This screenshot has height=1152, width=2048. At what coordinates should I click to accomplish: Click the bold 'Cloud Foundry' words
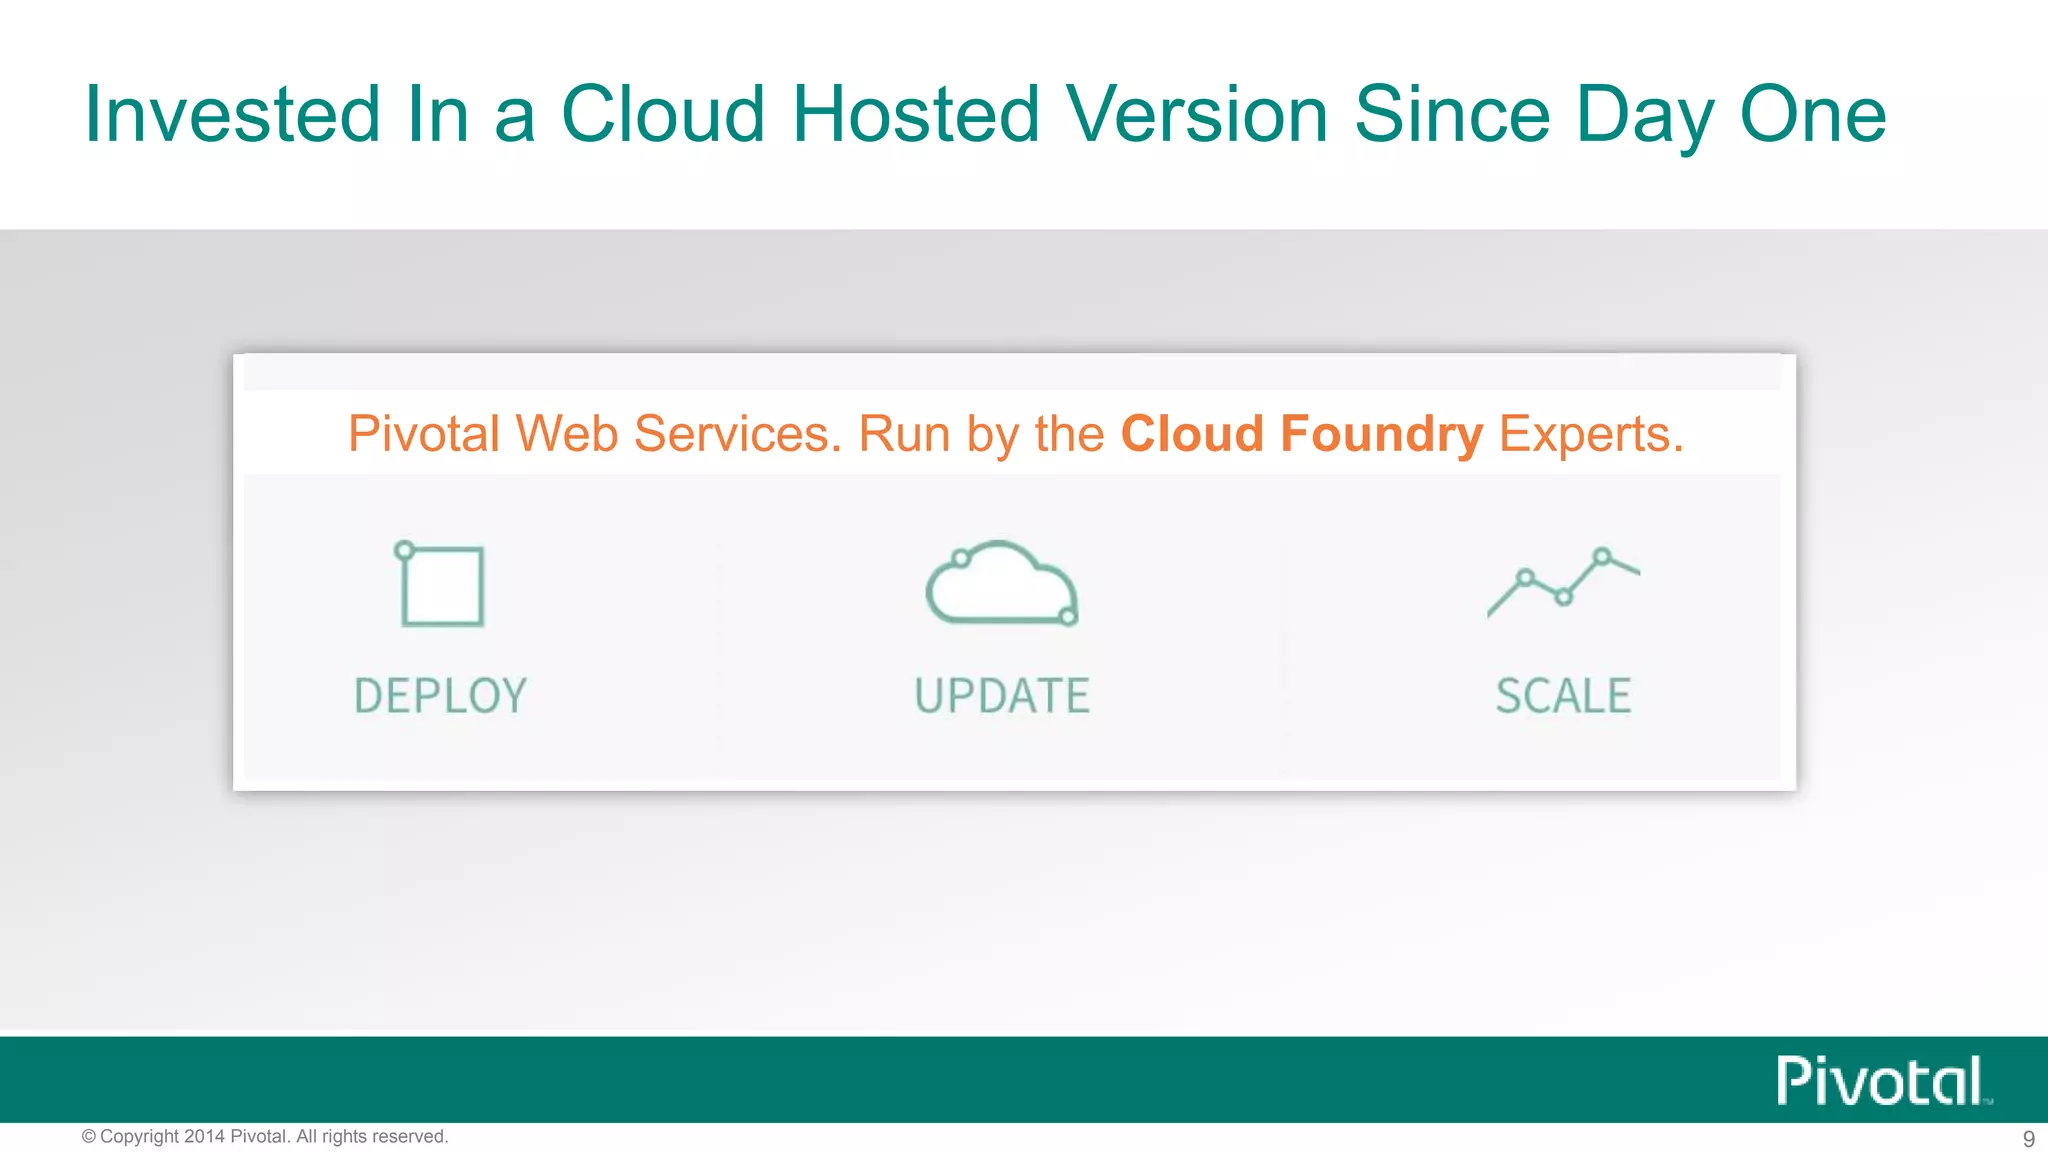click(x=1301, y=435)
